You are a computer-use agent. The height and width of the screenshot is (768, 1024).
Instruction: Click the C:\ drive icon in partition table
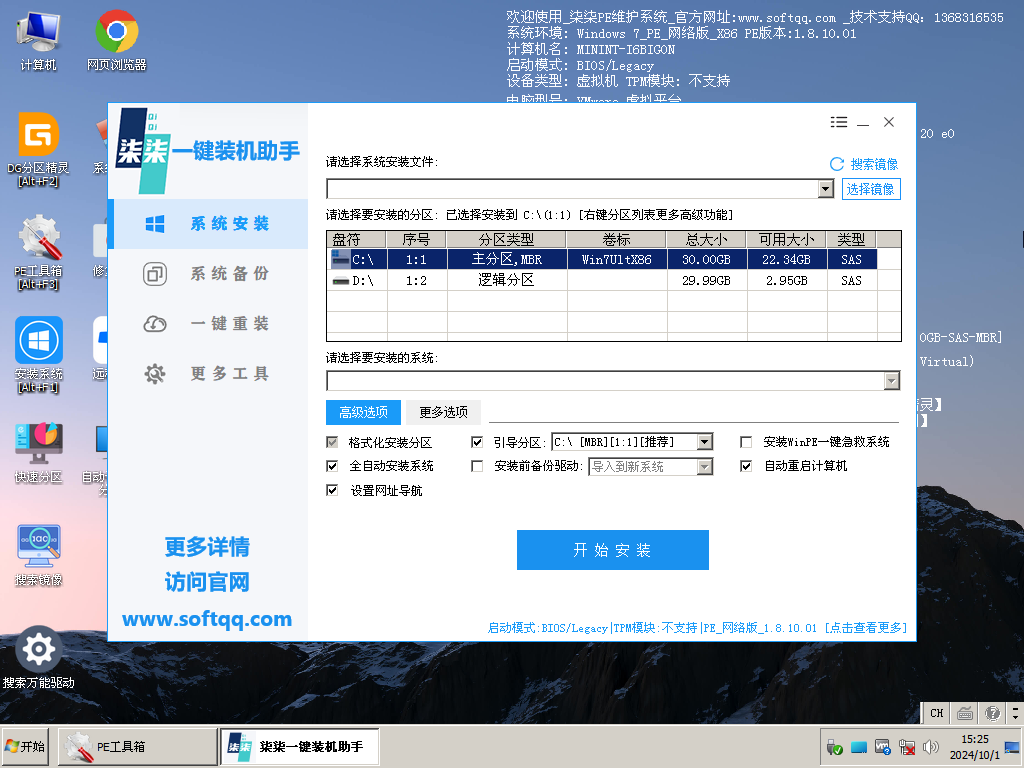tap(341, 259)
